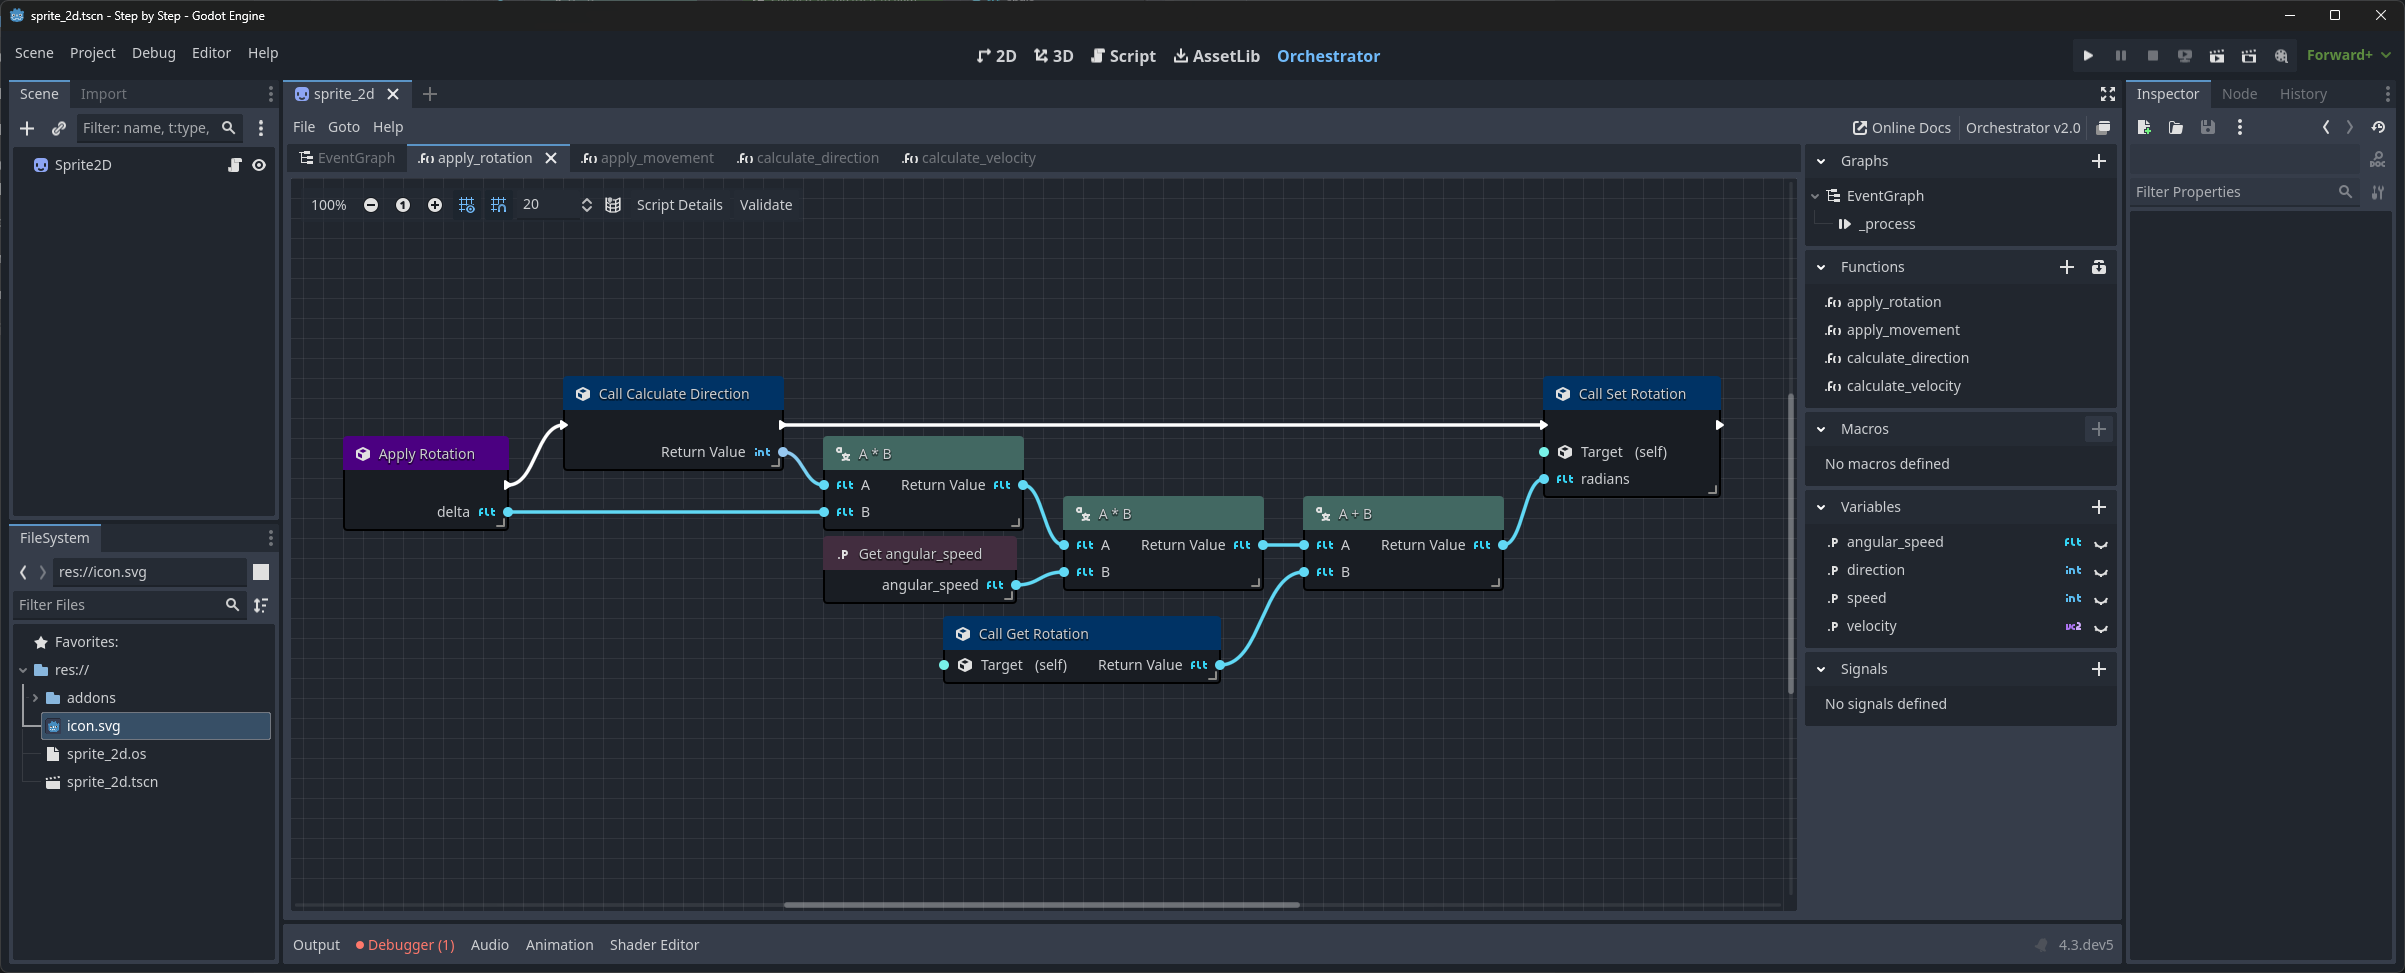Image resolution: width=2405 pixels, height=973 pixels.
Task: Open Inspector property tools menu
Action: coord(2378,192)
